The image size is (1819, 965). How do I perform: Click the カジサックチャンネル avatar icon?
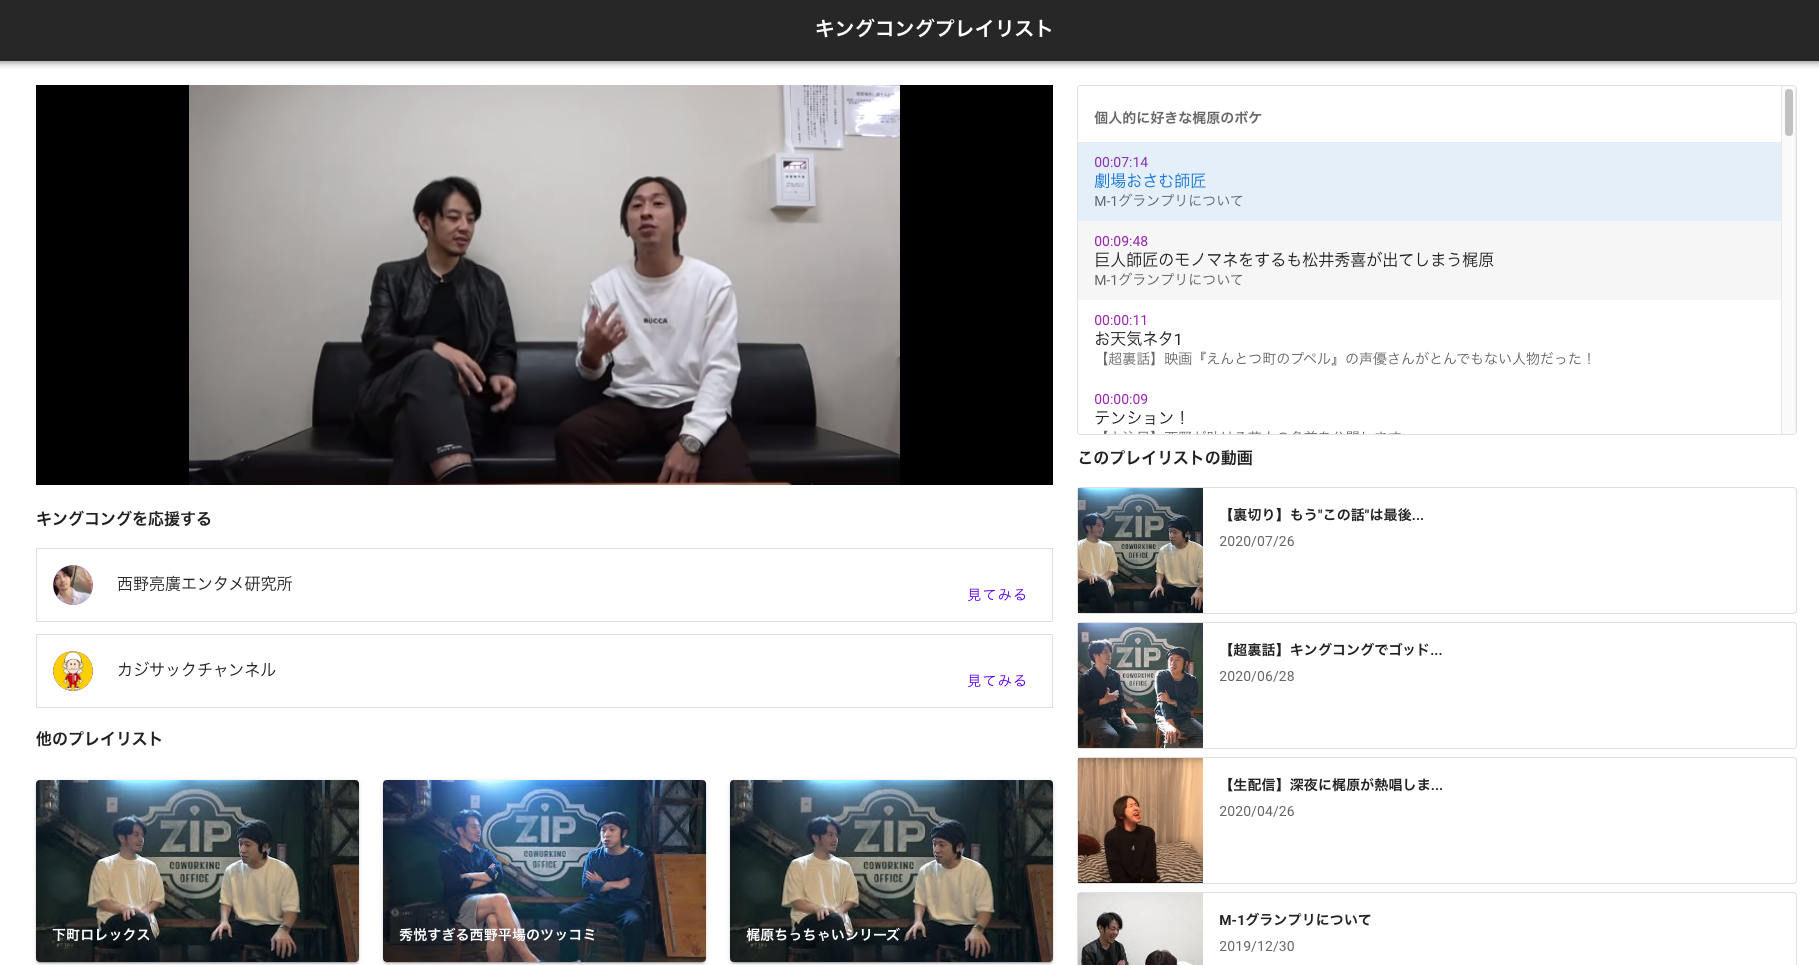(x=73, y=671)
